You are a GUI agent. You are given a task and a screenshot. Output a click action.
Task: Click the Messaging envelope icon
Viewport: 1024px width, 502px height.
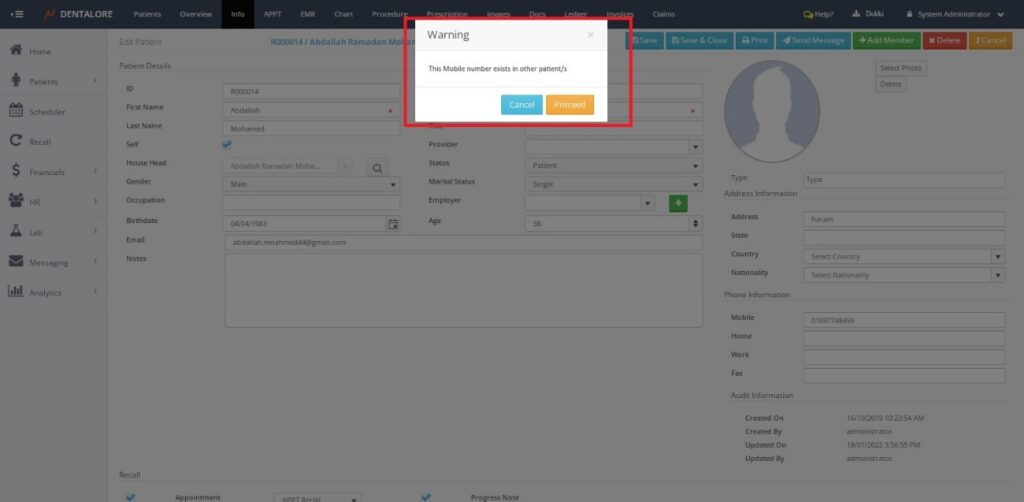[16, 262]
